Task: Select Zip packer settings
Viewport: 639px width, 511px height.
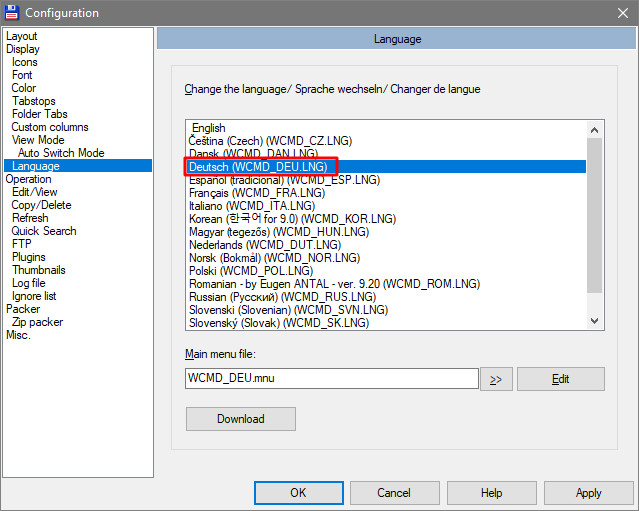Action: point(37,322)
